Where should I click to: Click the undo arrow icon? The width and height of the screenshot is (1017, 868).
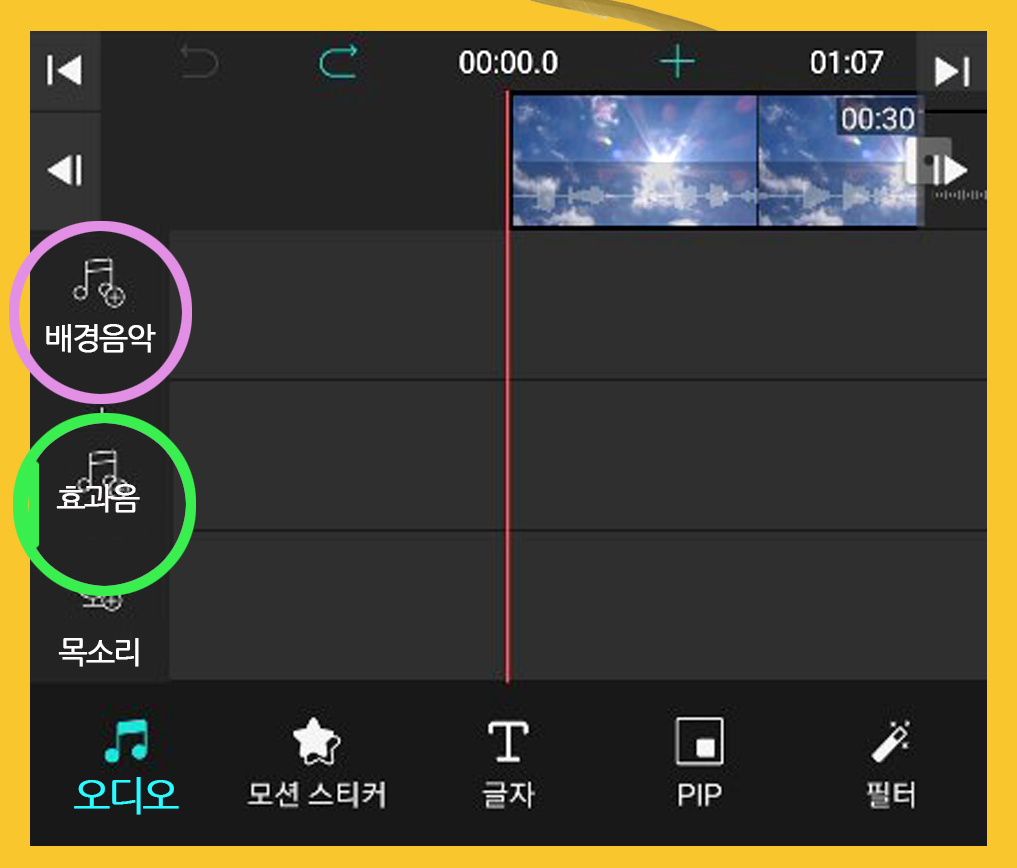pyautogui.click(x=199, y=62)
